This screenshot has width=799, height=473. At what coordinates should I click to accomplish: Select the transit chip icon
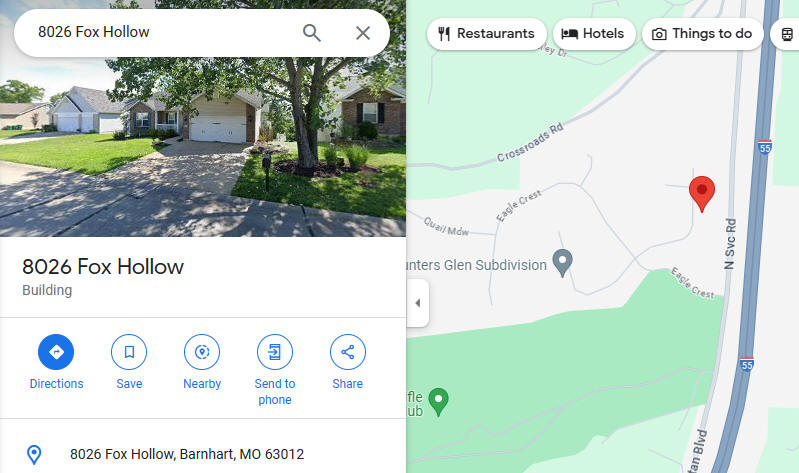point(787,34)
